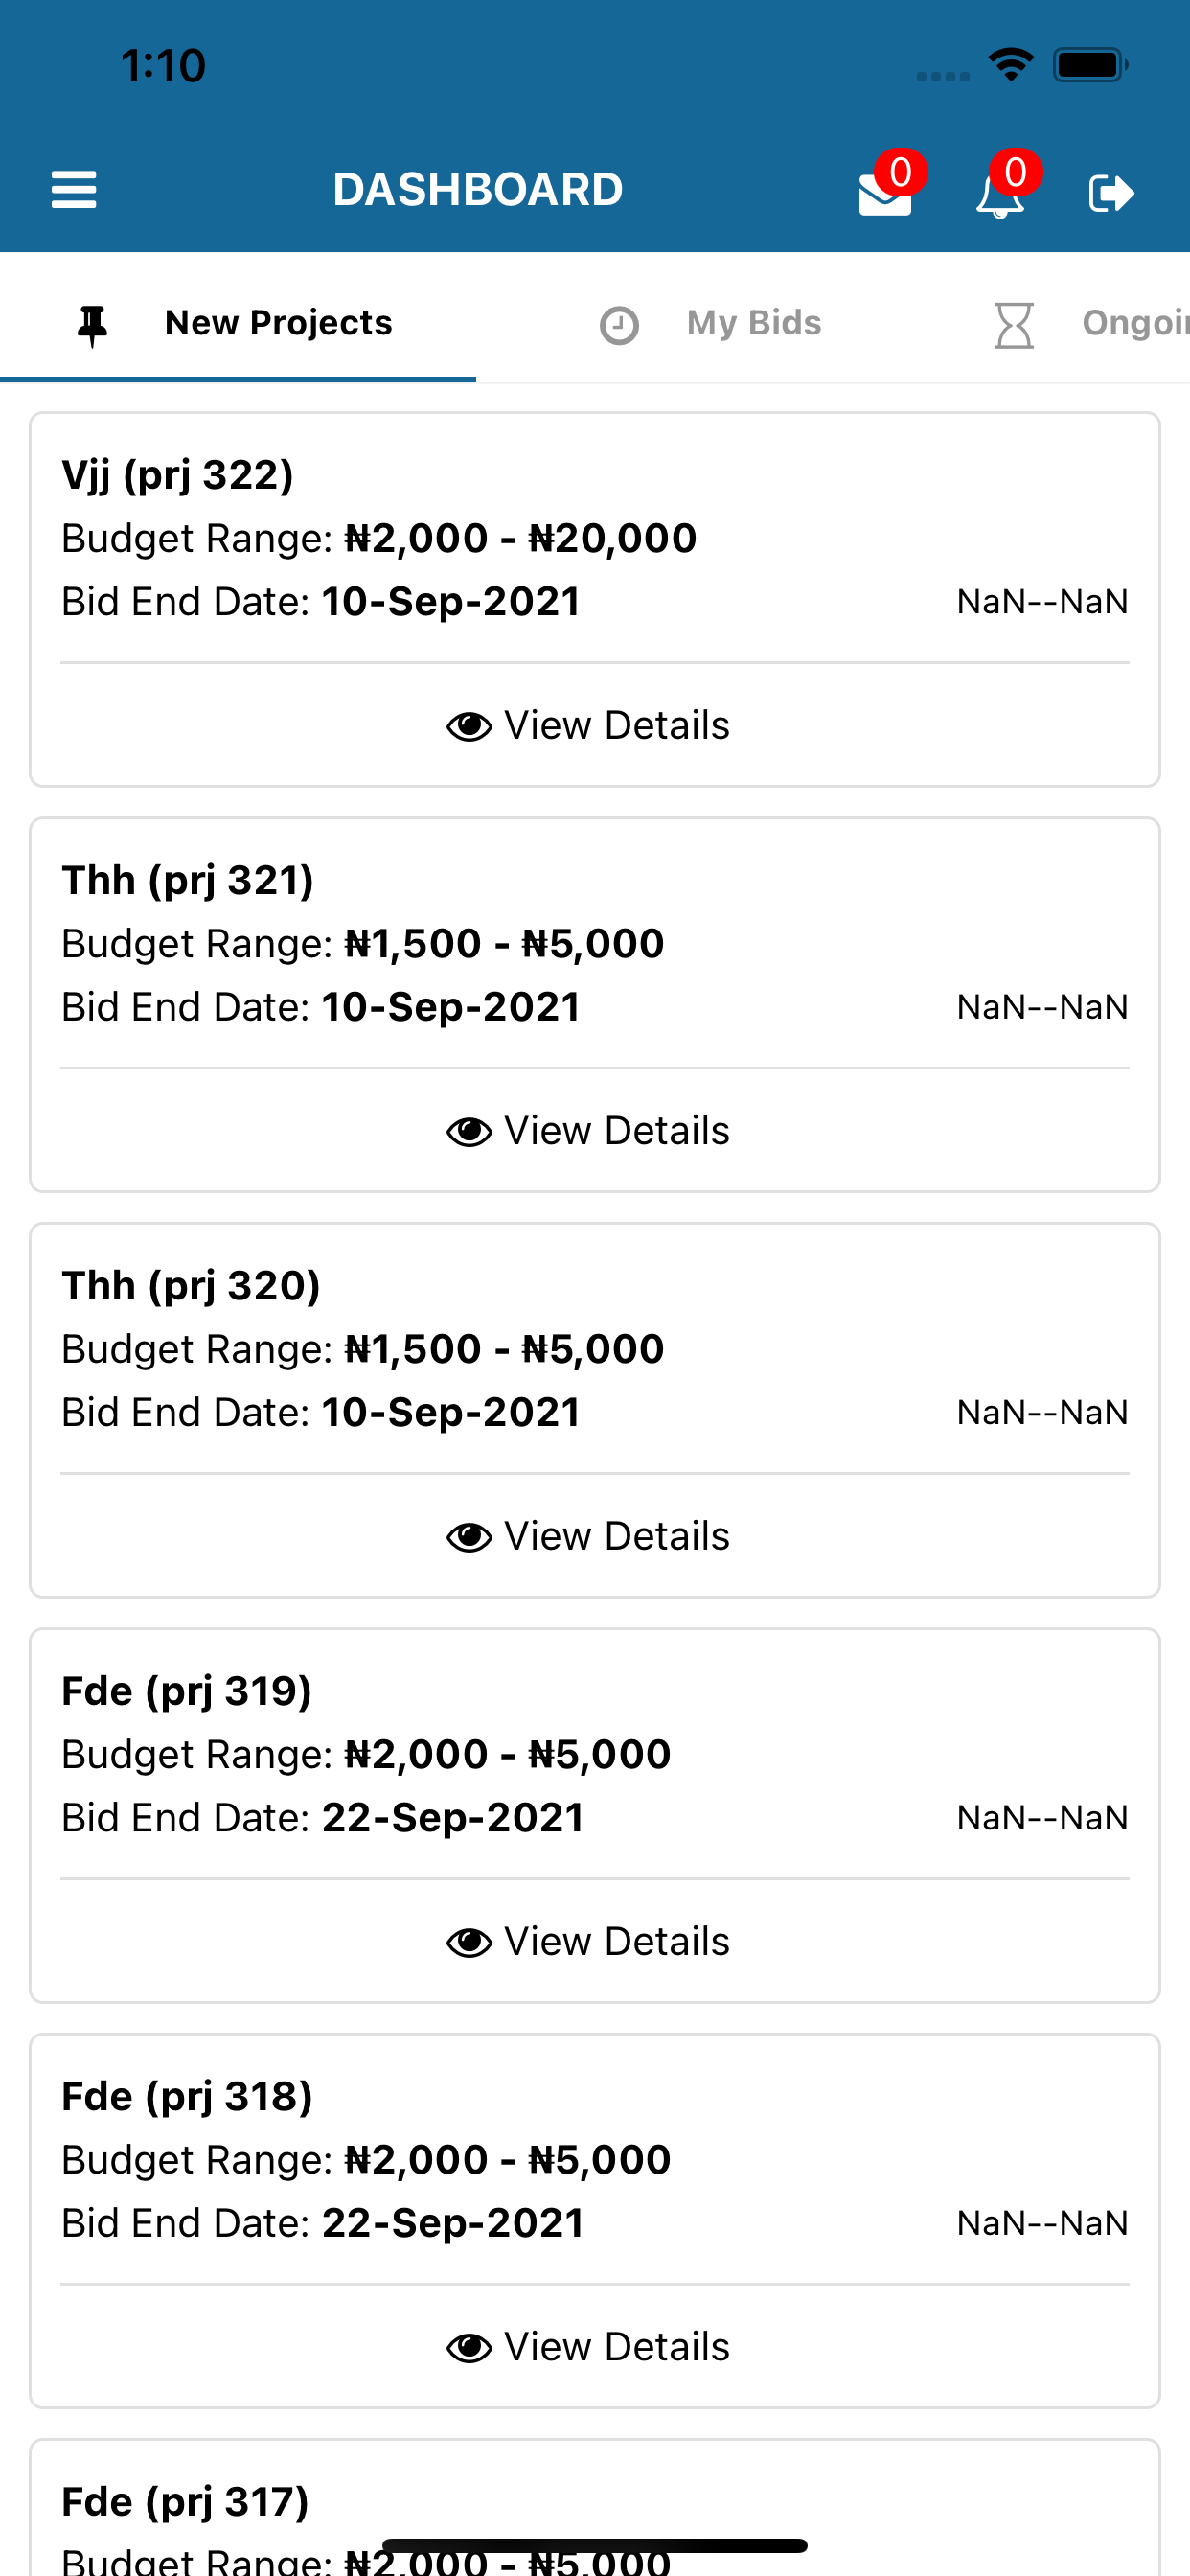This screenshot has height=2576, width=1190.
Task: Tap the DASHBOARD header title
Action: (478, 190)
